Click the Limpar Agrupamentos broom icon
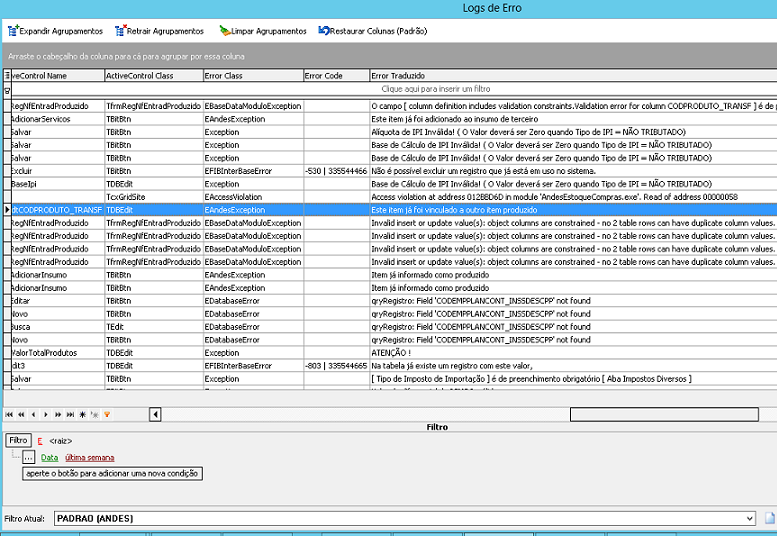The width and height of the screenshot is (777, 536). click(225, 31)
